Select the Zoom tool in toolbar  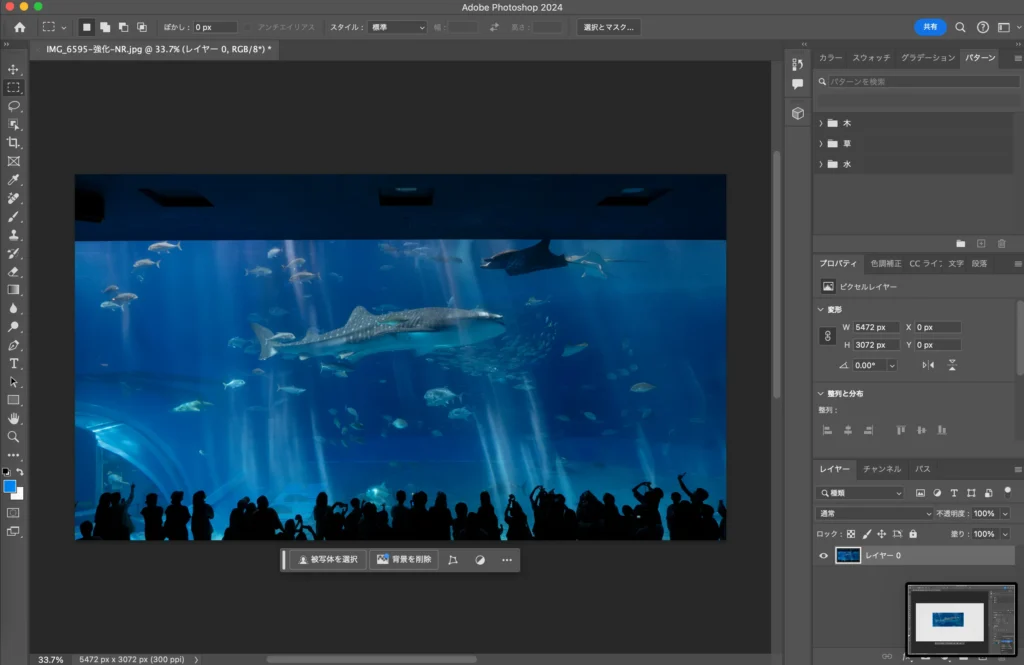pyautogui.click(x=14, y=436)
